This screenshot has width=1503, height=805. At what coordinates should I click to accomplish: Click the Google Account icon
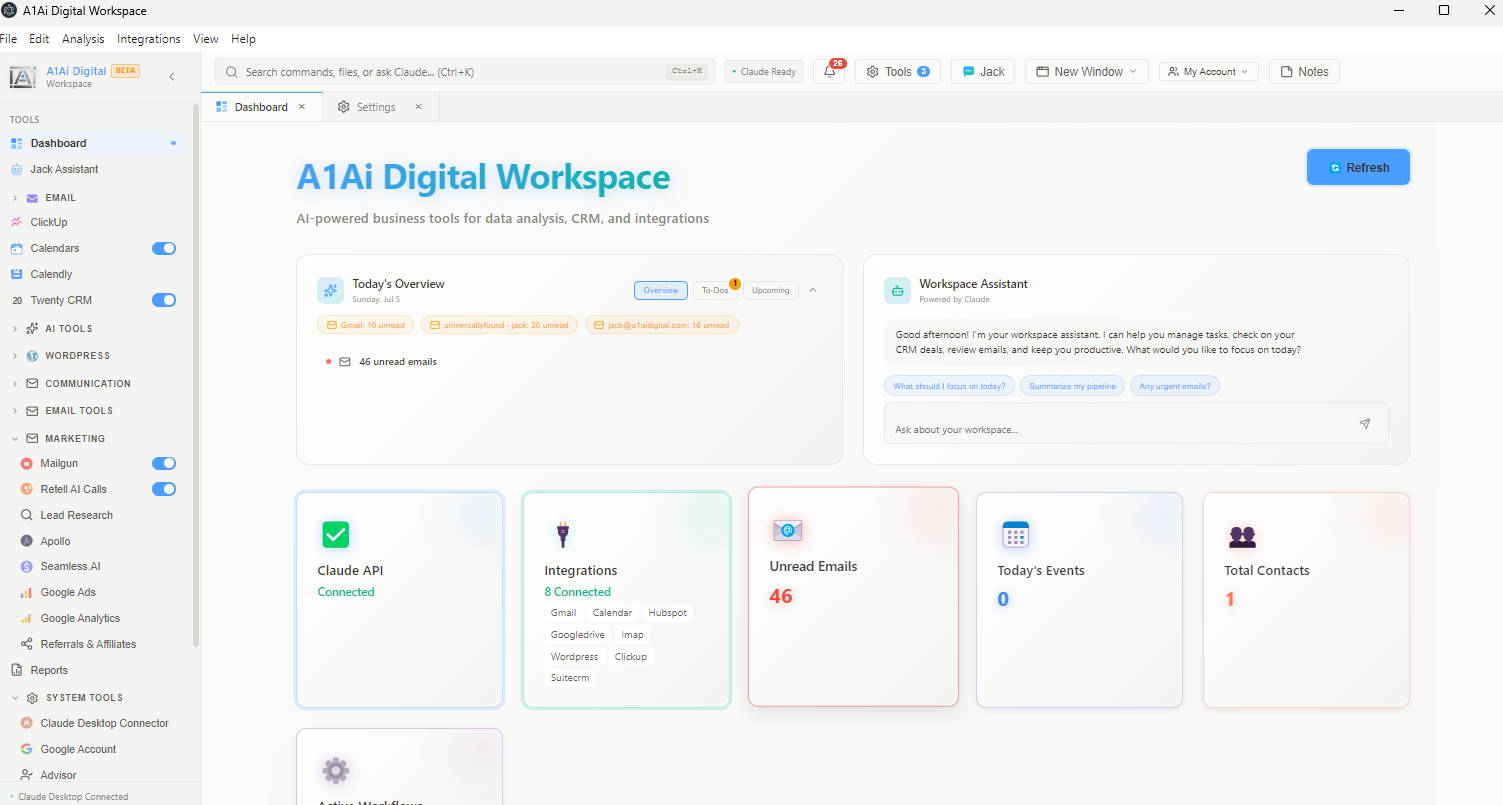27,749
